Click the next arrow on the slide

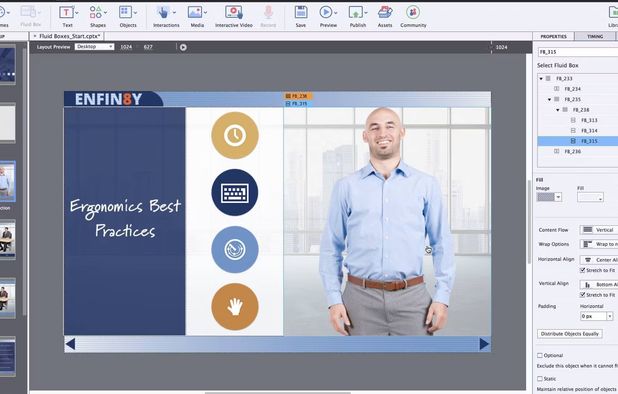(484, 344)
